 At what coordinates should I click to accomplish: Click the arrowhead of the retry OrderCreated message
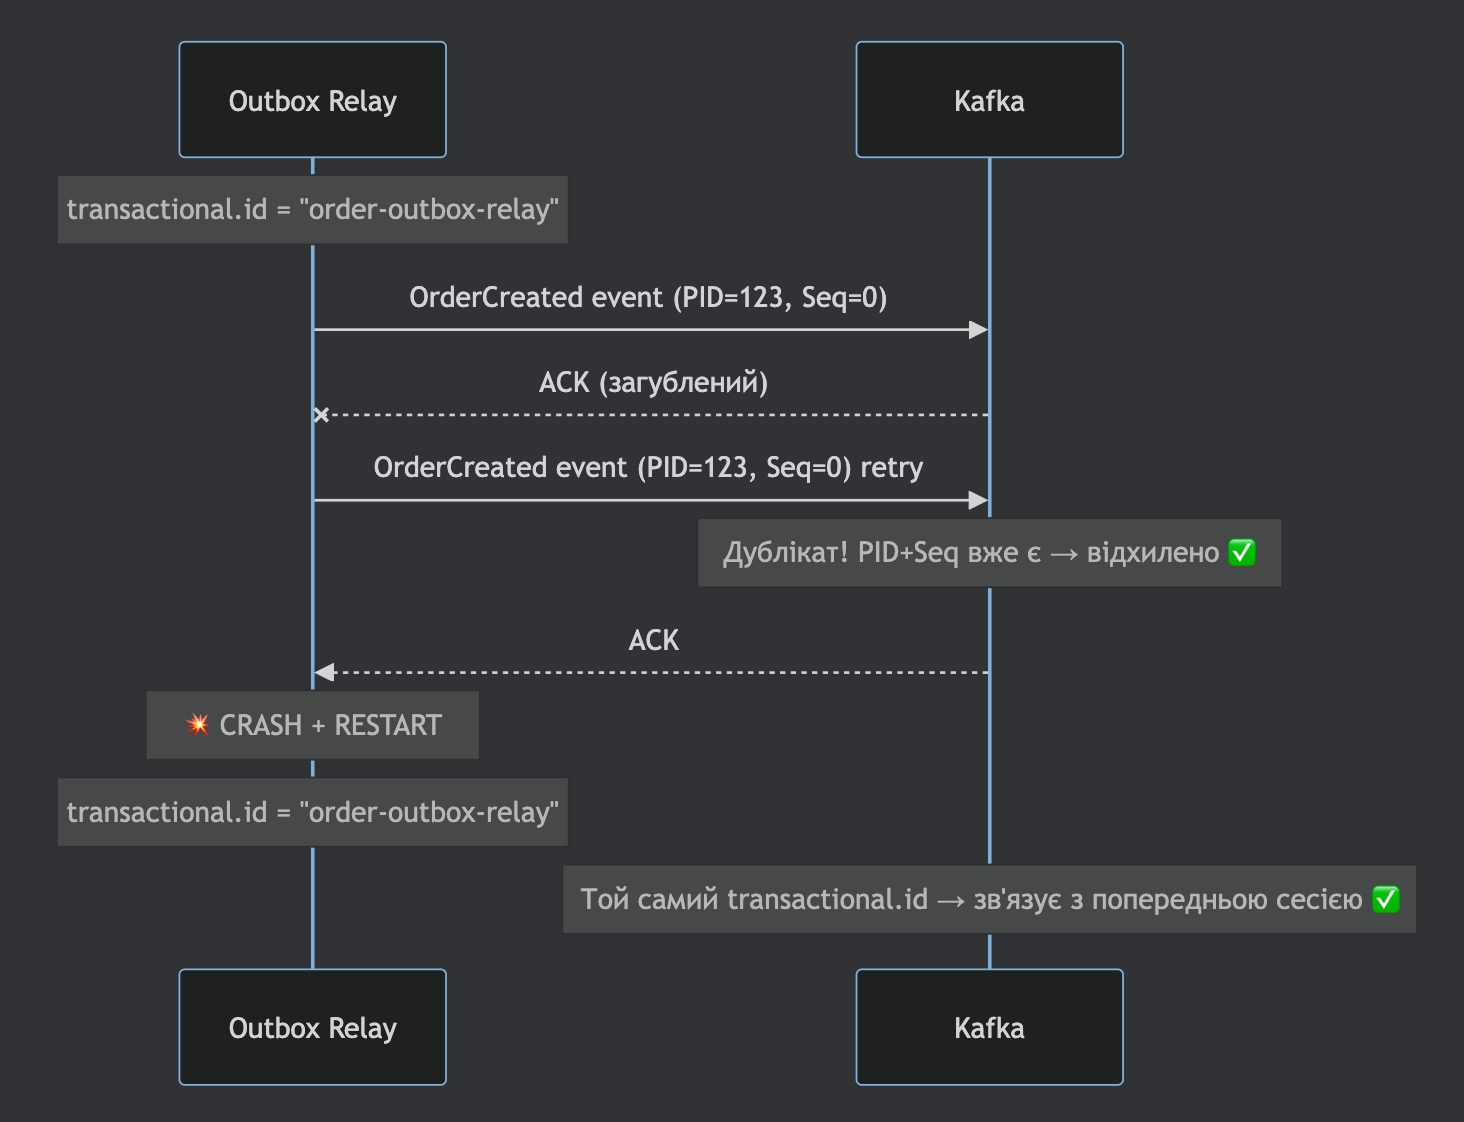[x=978, y=500]
